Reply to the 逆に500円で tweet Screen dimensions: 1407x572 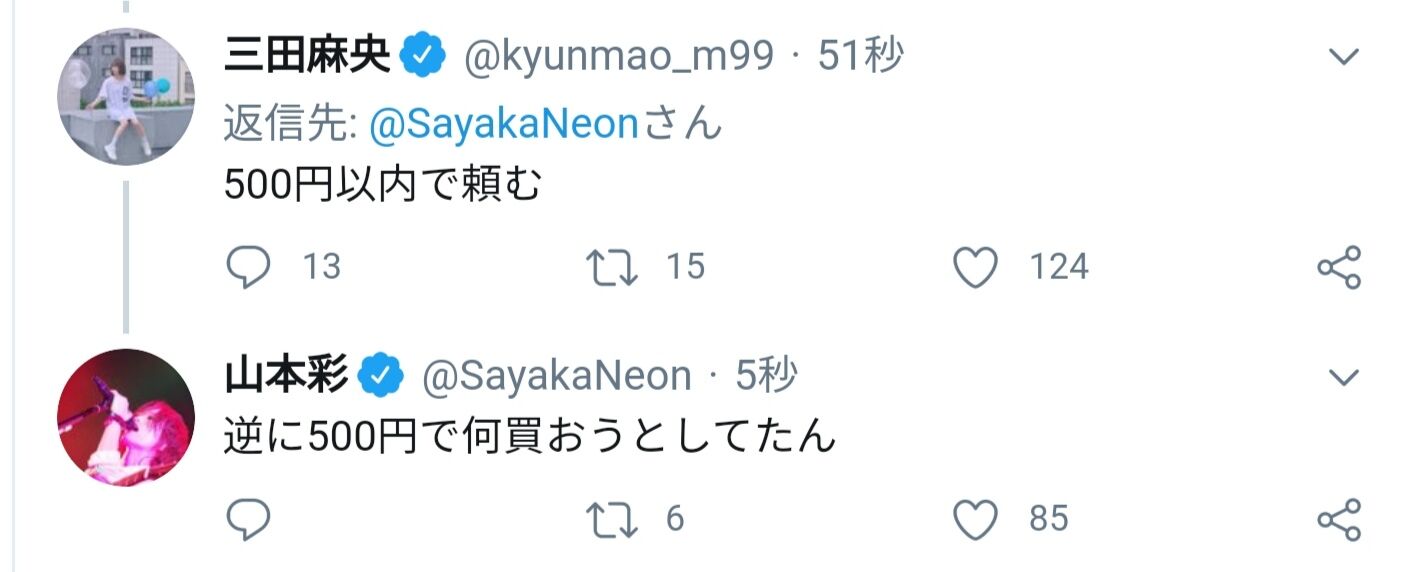point(248,519)
